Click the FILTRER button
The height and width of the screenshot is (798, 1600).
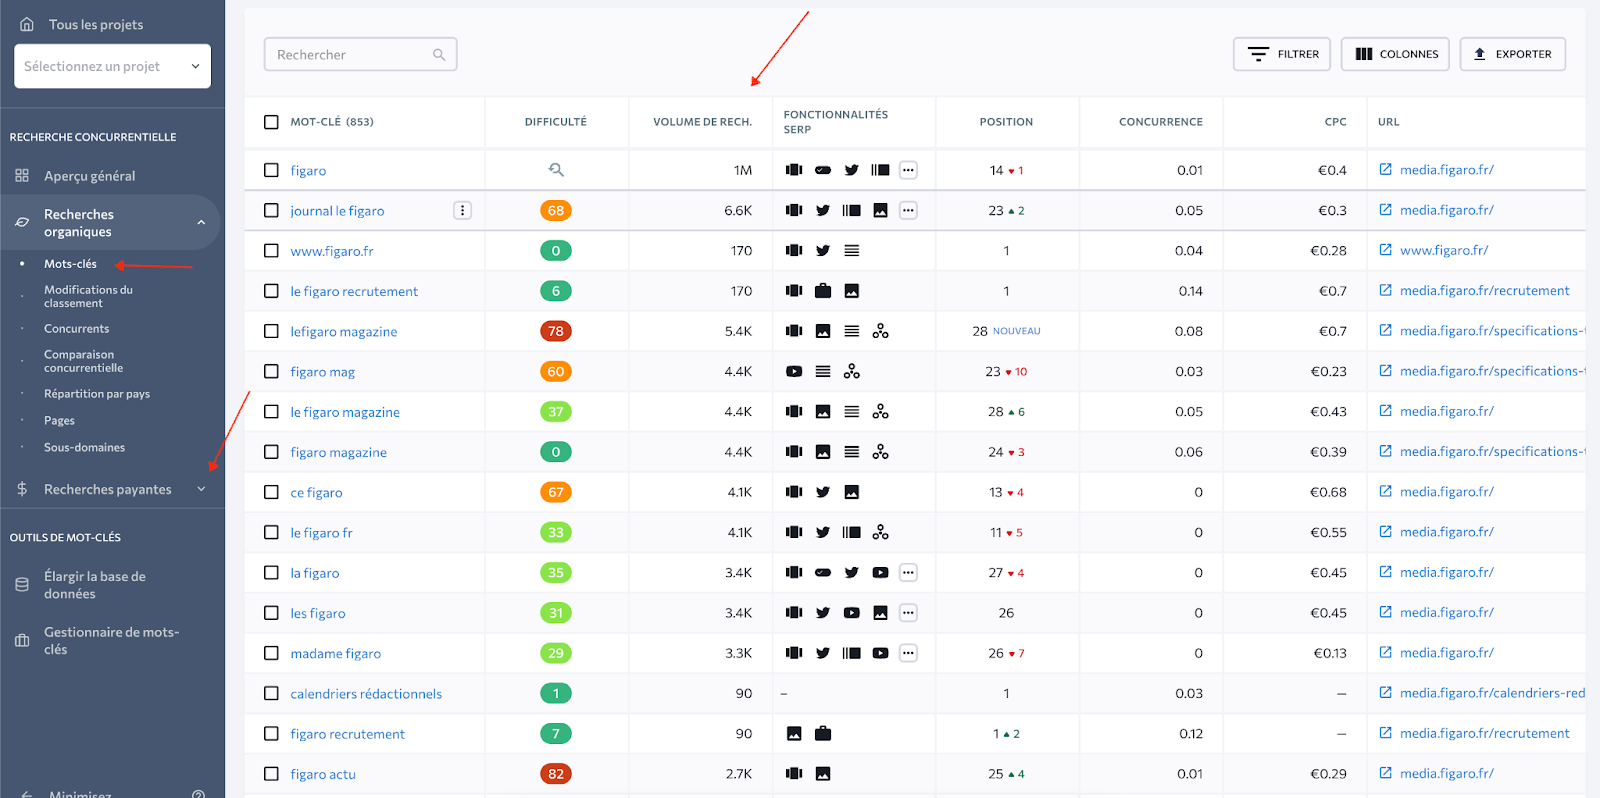(1282, 54)
